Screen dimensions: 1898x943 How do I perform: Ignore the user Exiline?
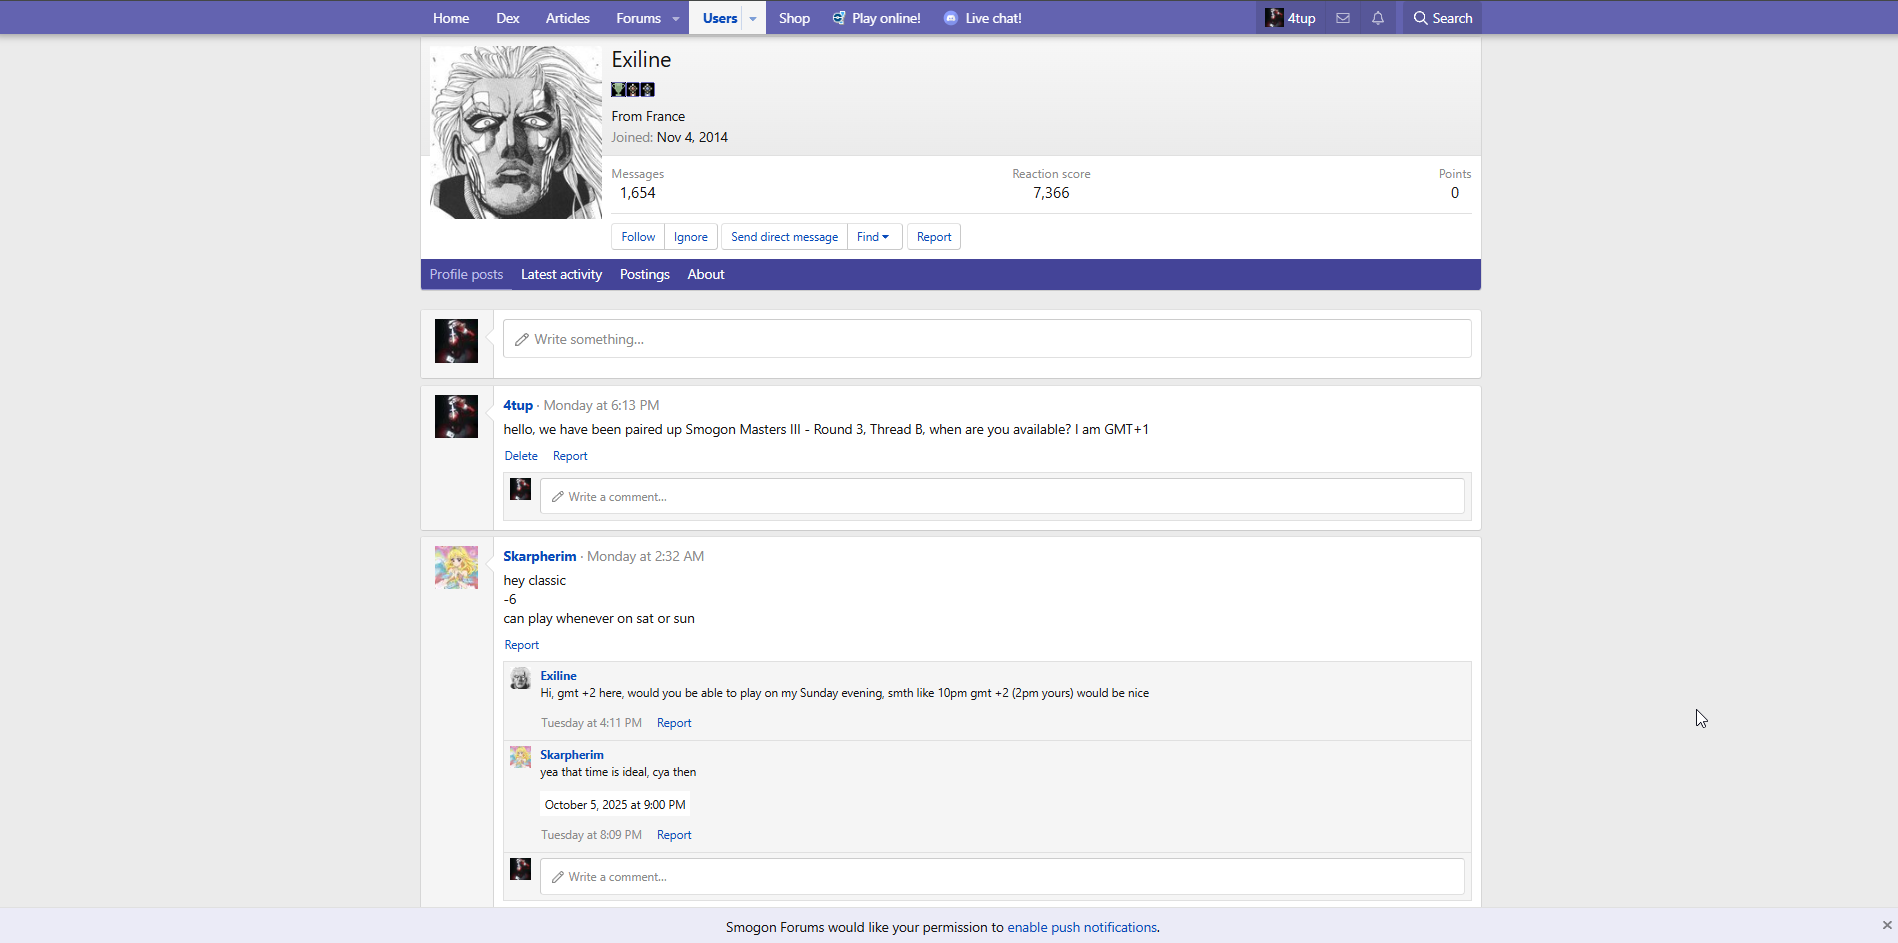click(690, 237)
